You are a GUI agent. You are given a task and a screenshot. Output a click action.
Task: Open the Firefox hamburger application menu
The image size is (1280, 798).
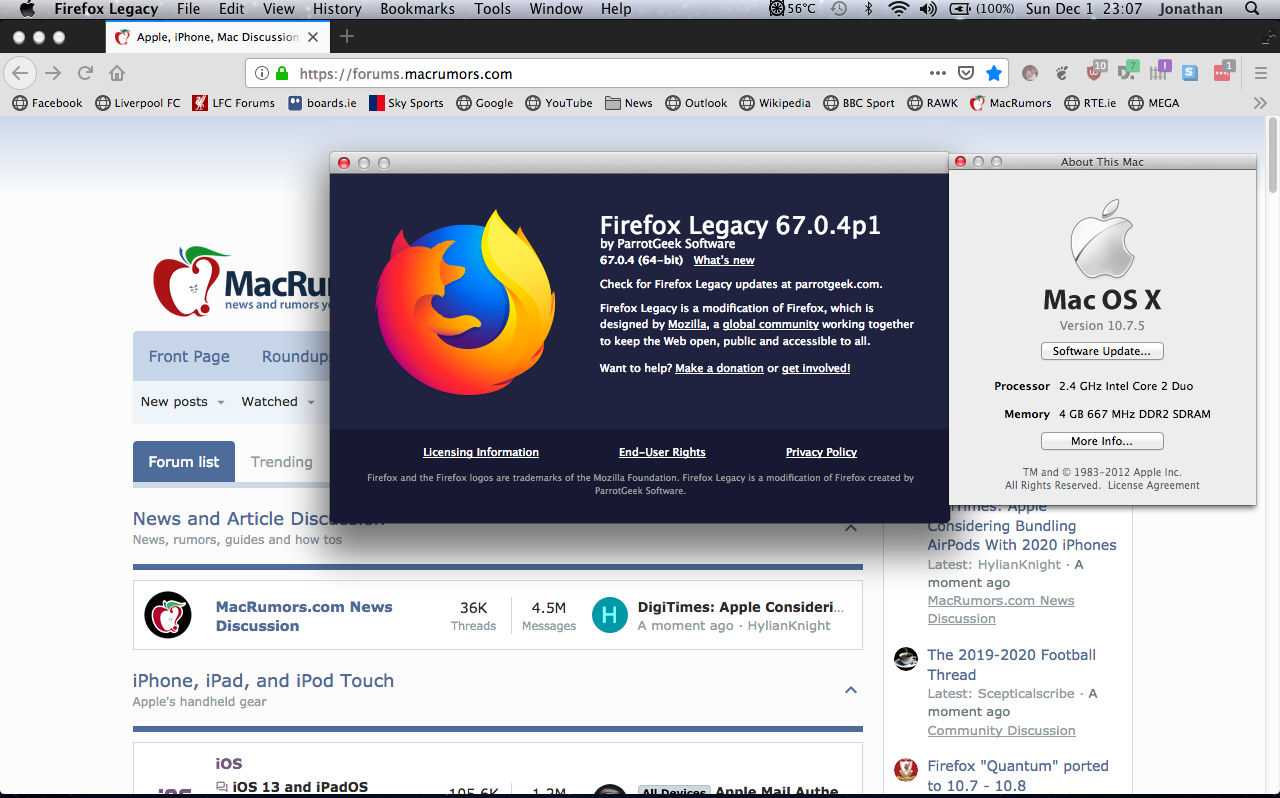pos(1260,73)
